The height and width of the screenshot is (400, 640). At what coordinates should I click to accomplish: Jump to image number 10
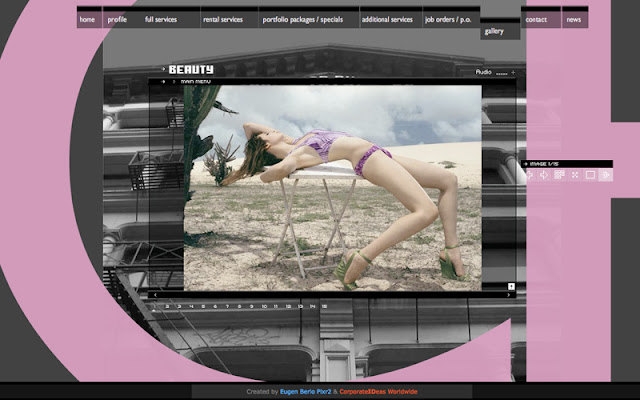tap(264, 306)
